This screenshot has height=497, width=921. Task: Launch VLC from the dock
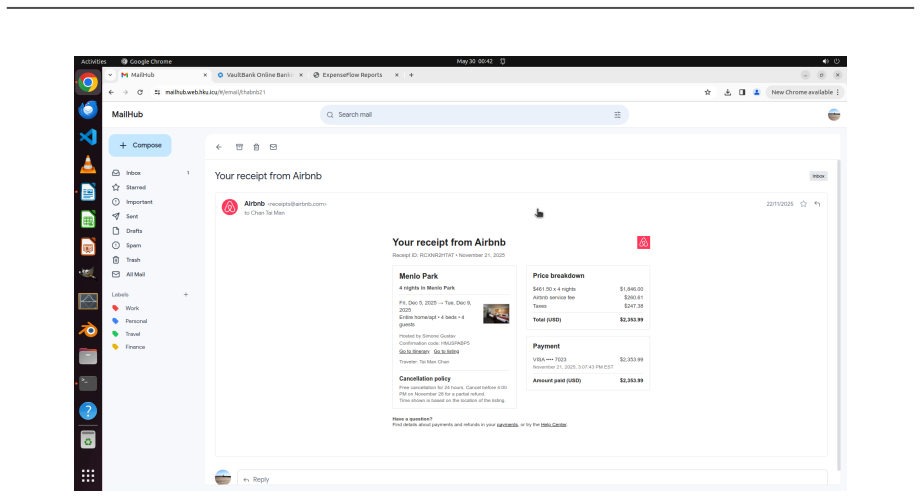pos(88,164)
